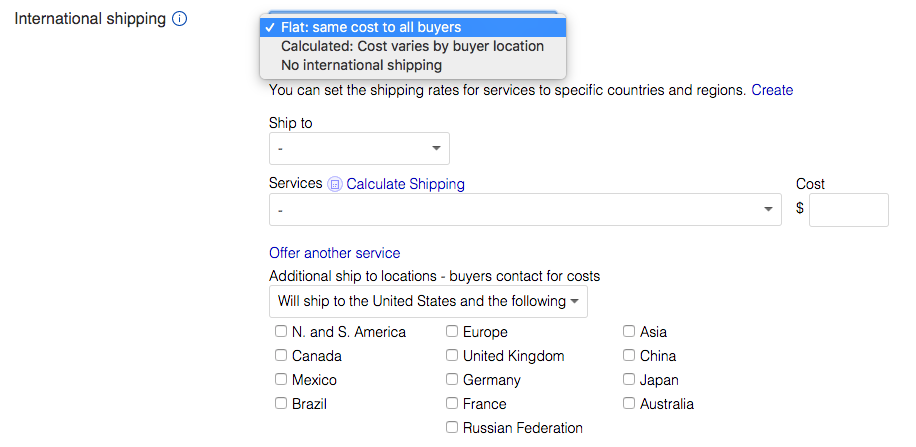
Task: Expand the Additional ship to locations dropdown
Action: [x=428, y=302]
